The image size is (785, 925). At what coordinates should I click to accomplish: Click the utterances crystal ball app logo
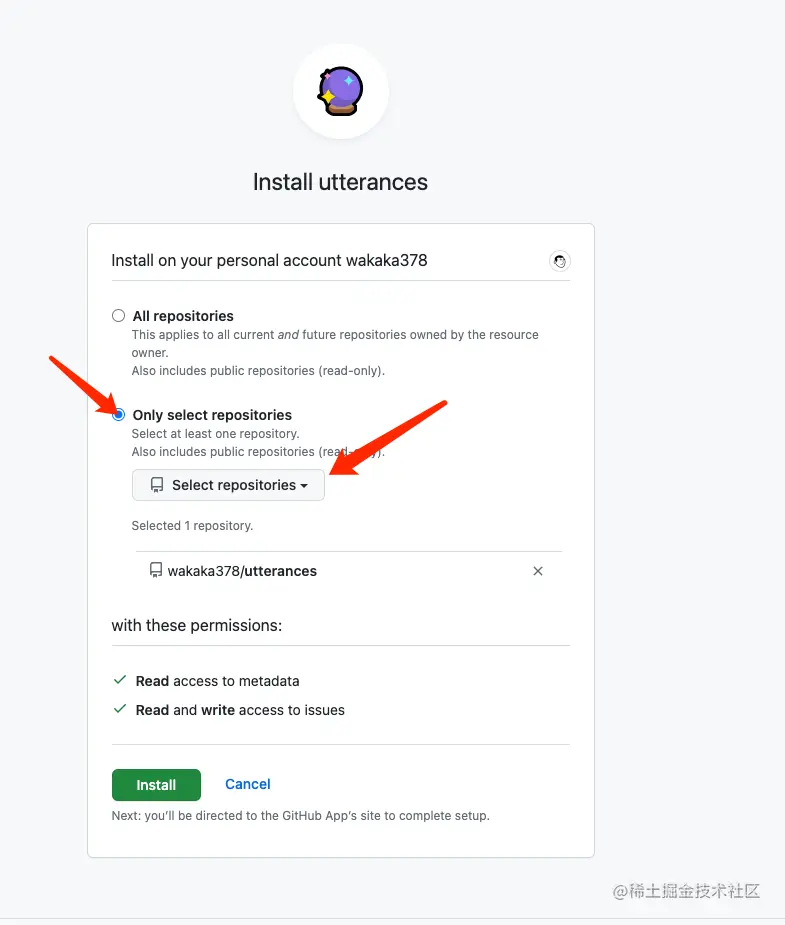[x=340, y=91]
